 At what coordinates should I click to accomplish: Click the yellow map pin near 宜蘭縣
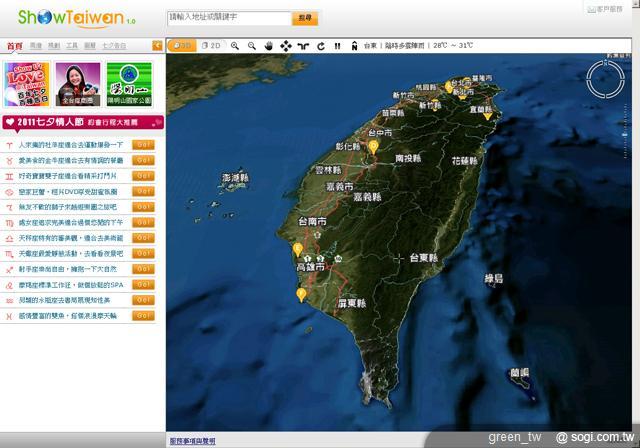pos(487,115)
